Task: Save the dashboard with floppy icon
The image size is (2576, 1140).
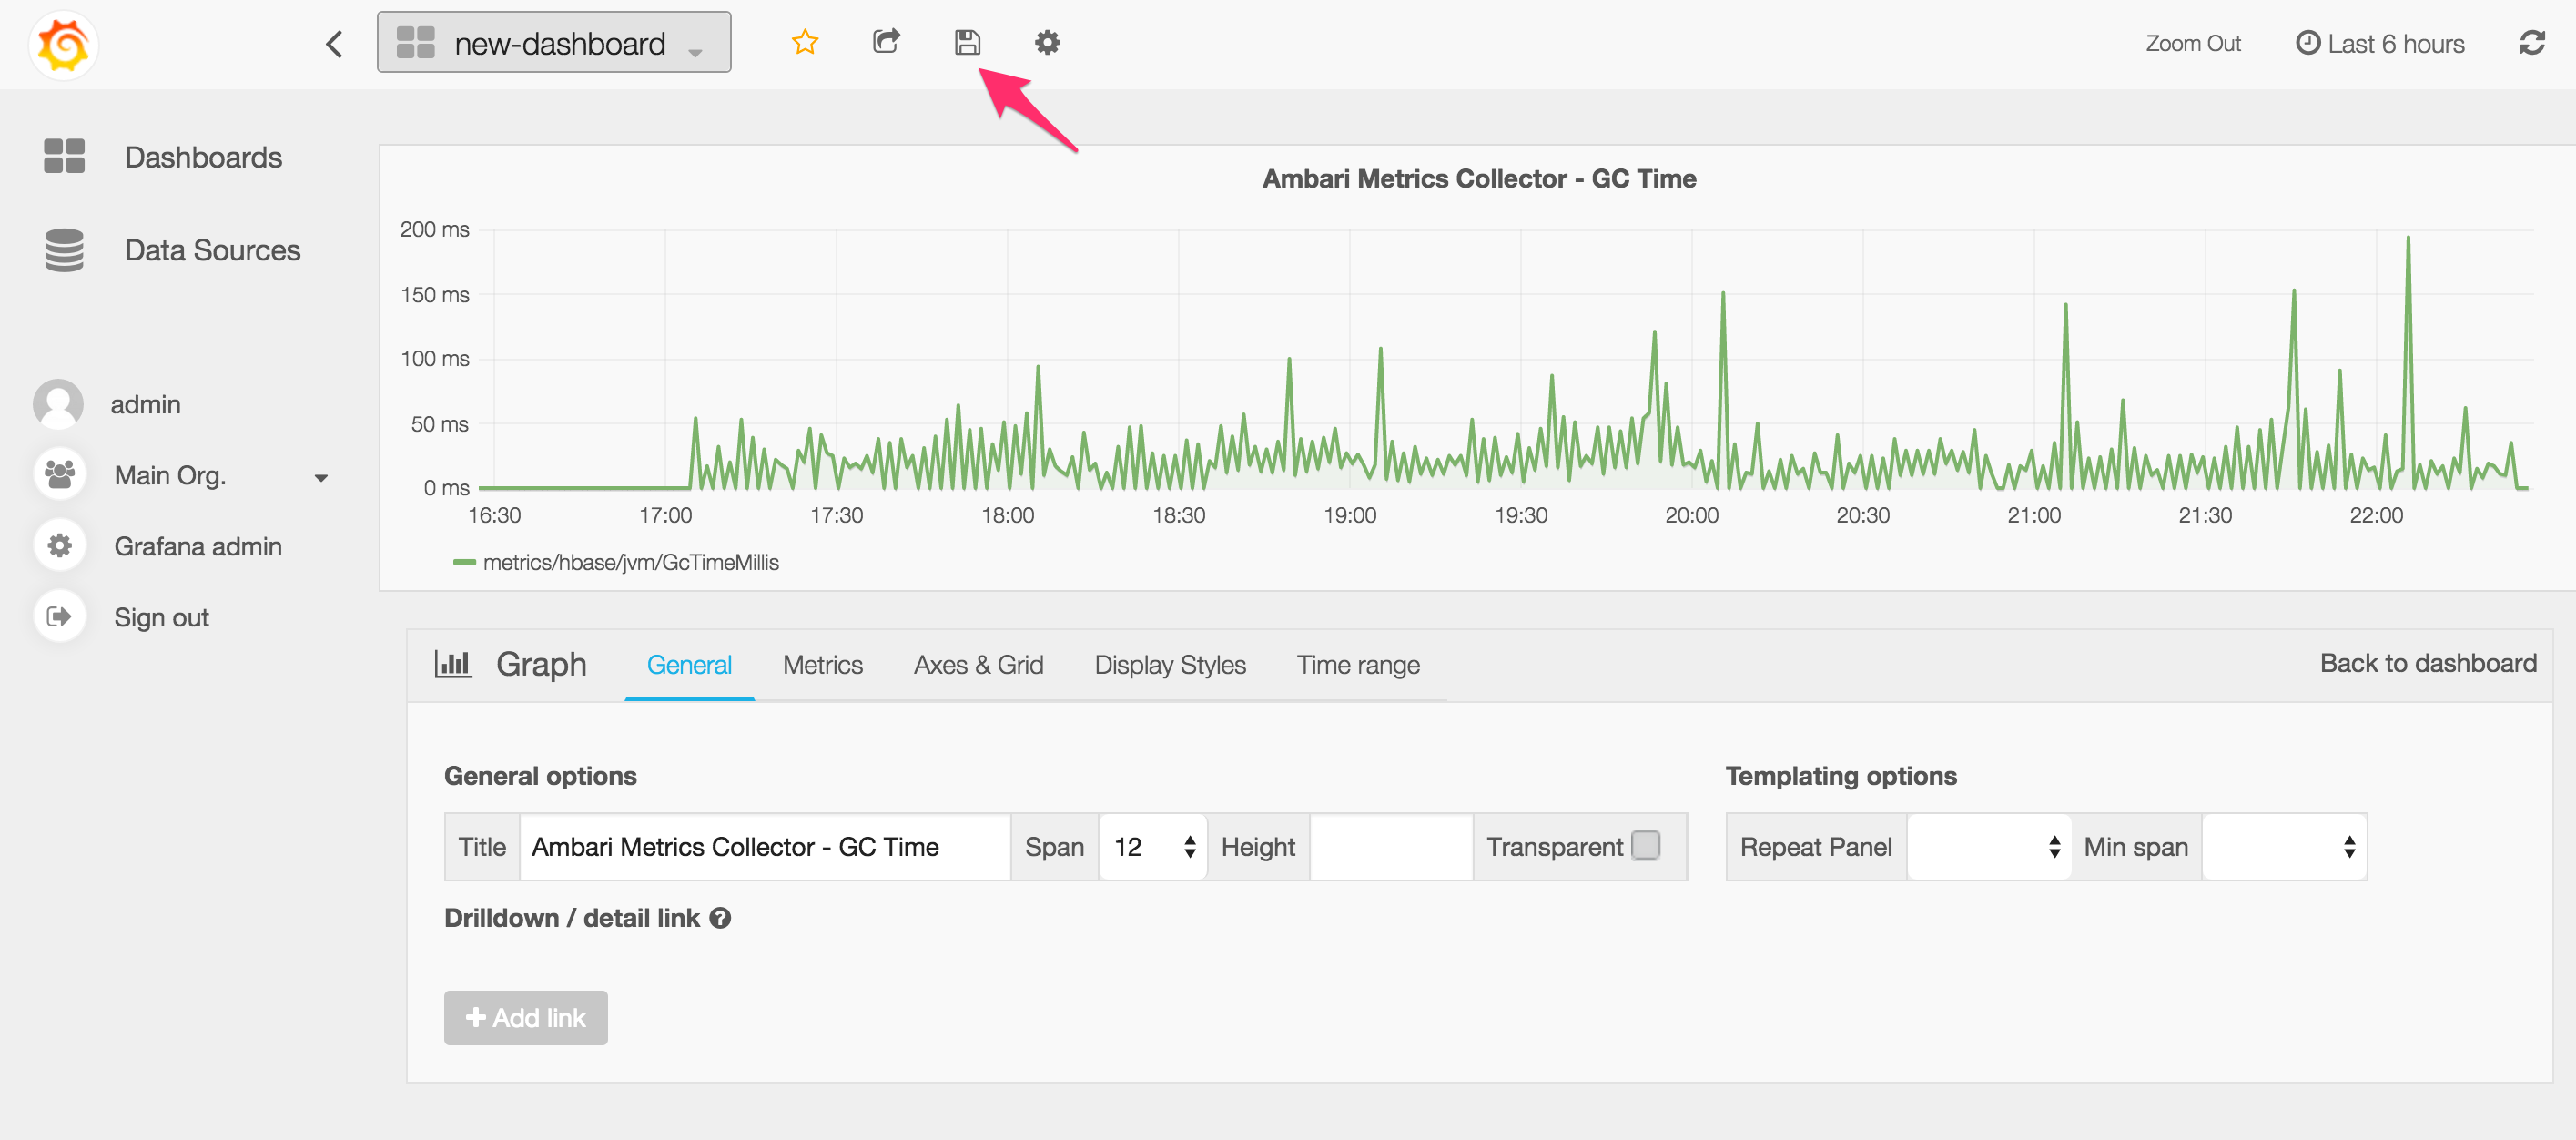Action: point(966,42)
